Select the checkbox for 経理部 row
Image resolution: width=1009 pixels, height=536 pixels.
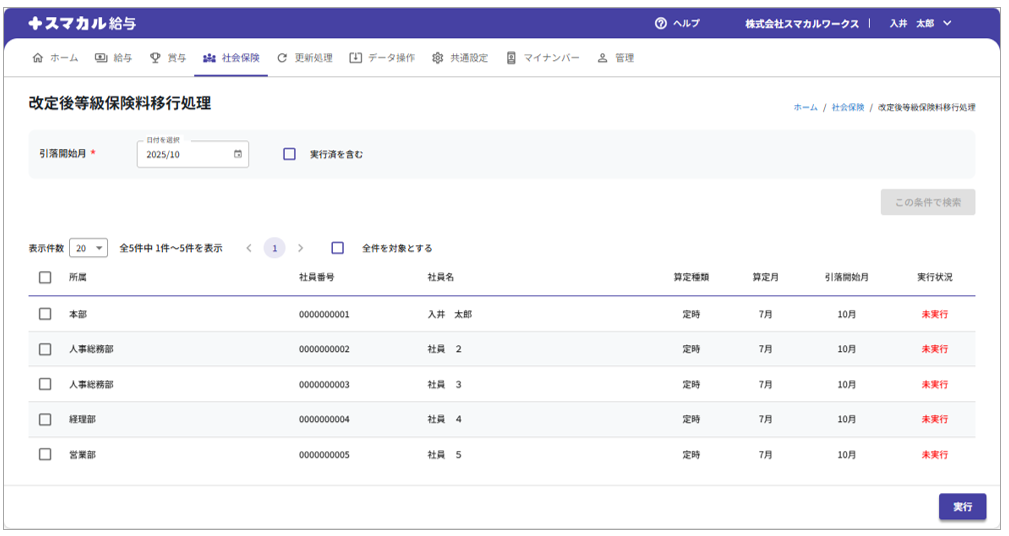45,419
